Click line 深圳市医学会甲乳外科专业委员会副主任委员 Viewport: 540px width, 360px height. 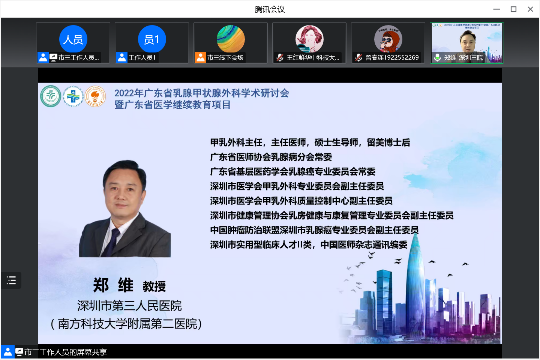click(297, 186)
